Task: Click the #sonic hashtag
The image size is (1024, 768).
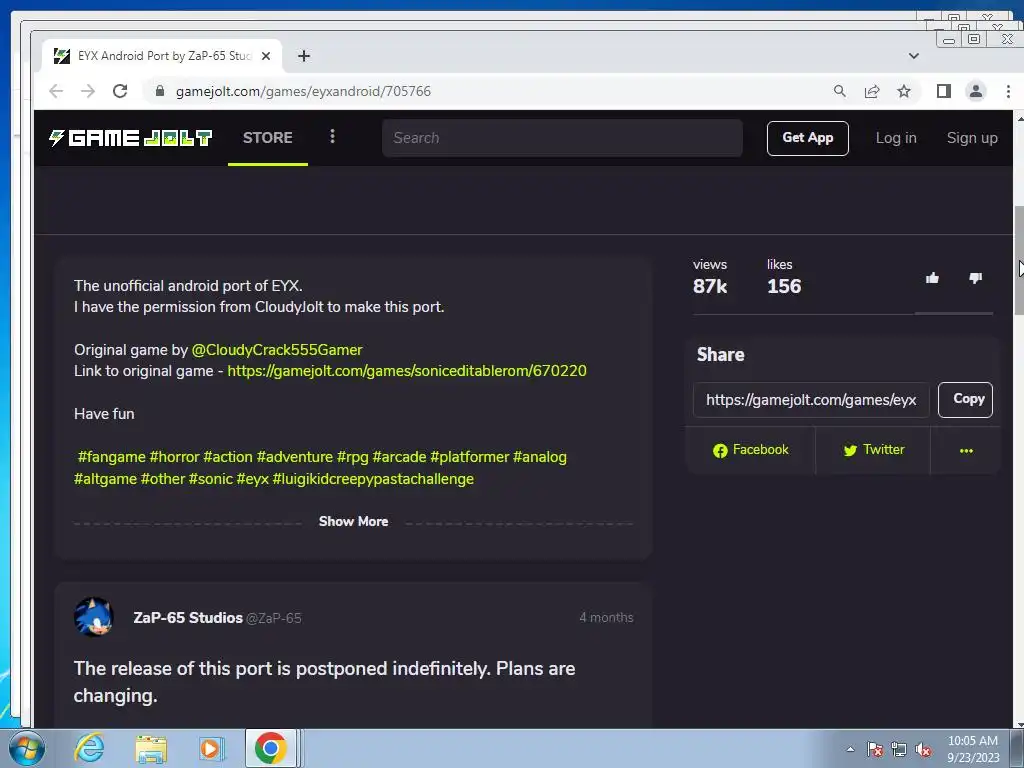Action: 210,479
